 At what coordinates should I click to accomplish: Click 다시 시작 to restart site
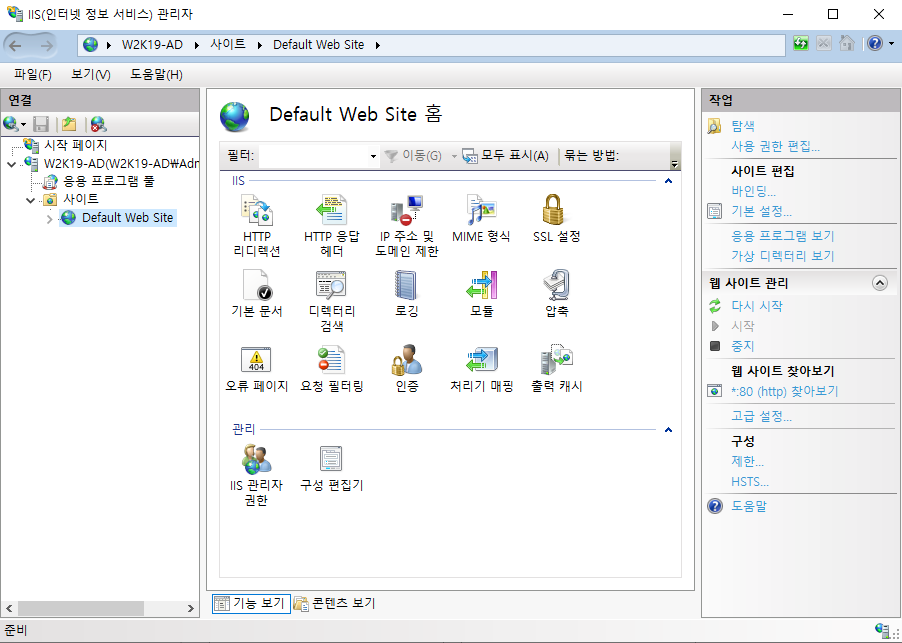coord(756,306)
